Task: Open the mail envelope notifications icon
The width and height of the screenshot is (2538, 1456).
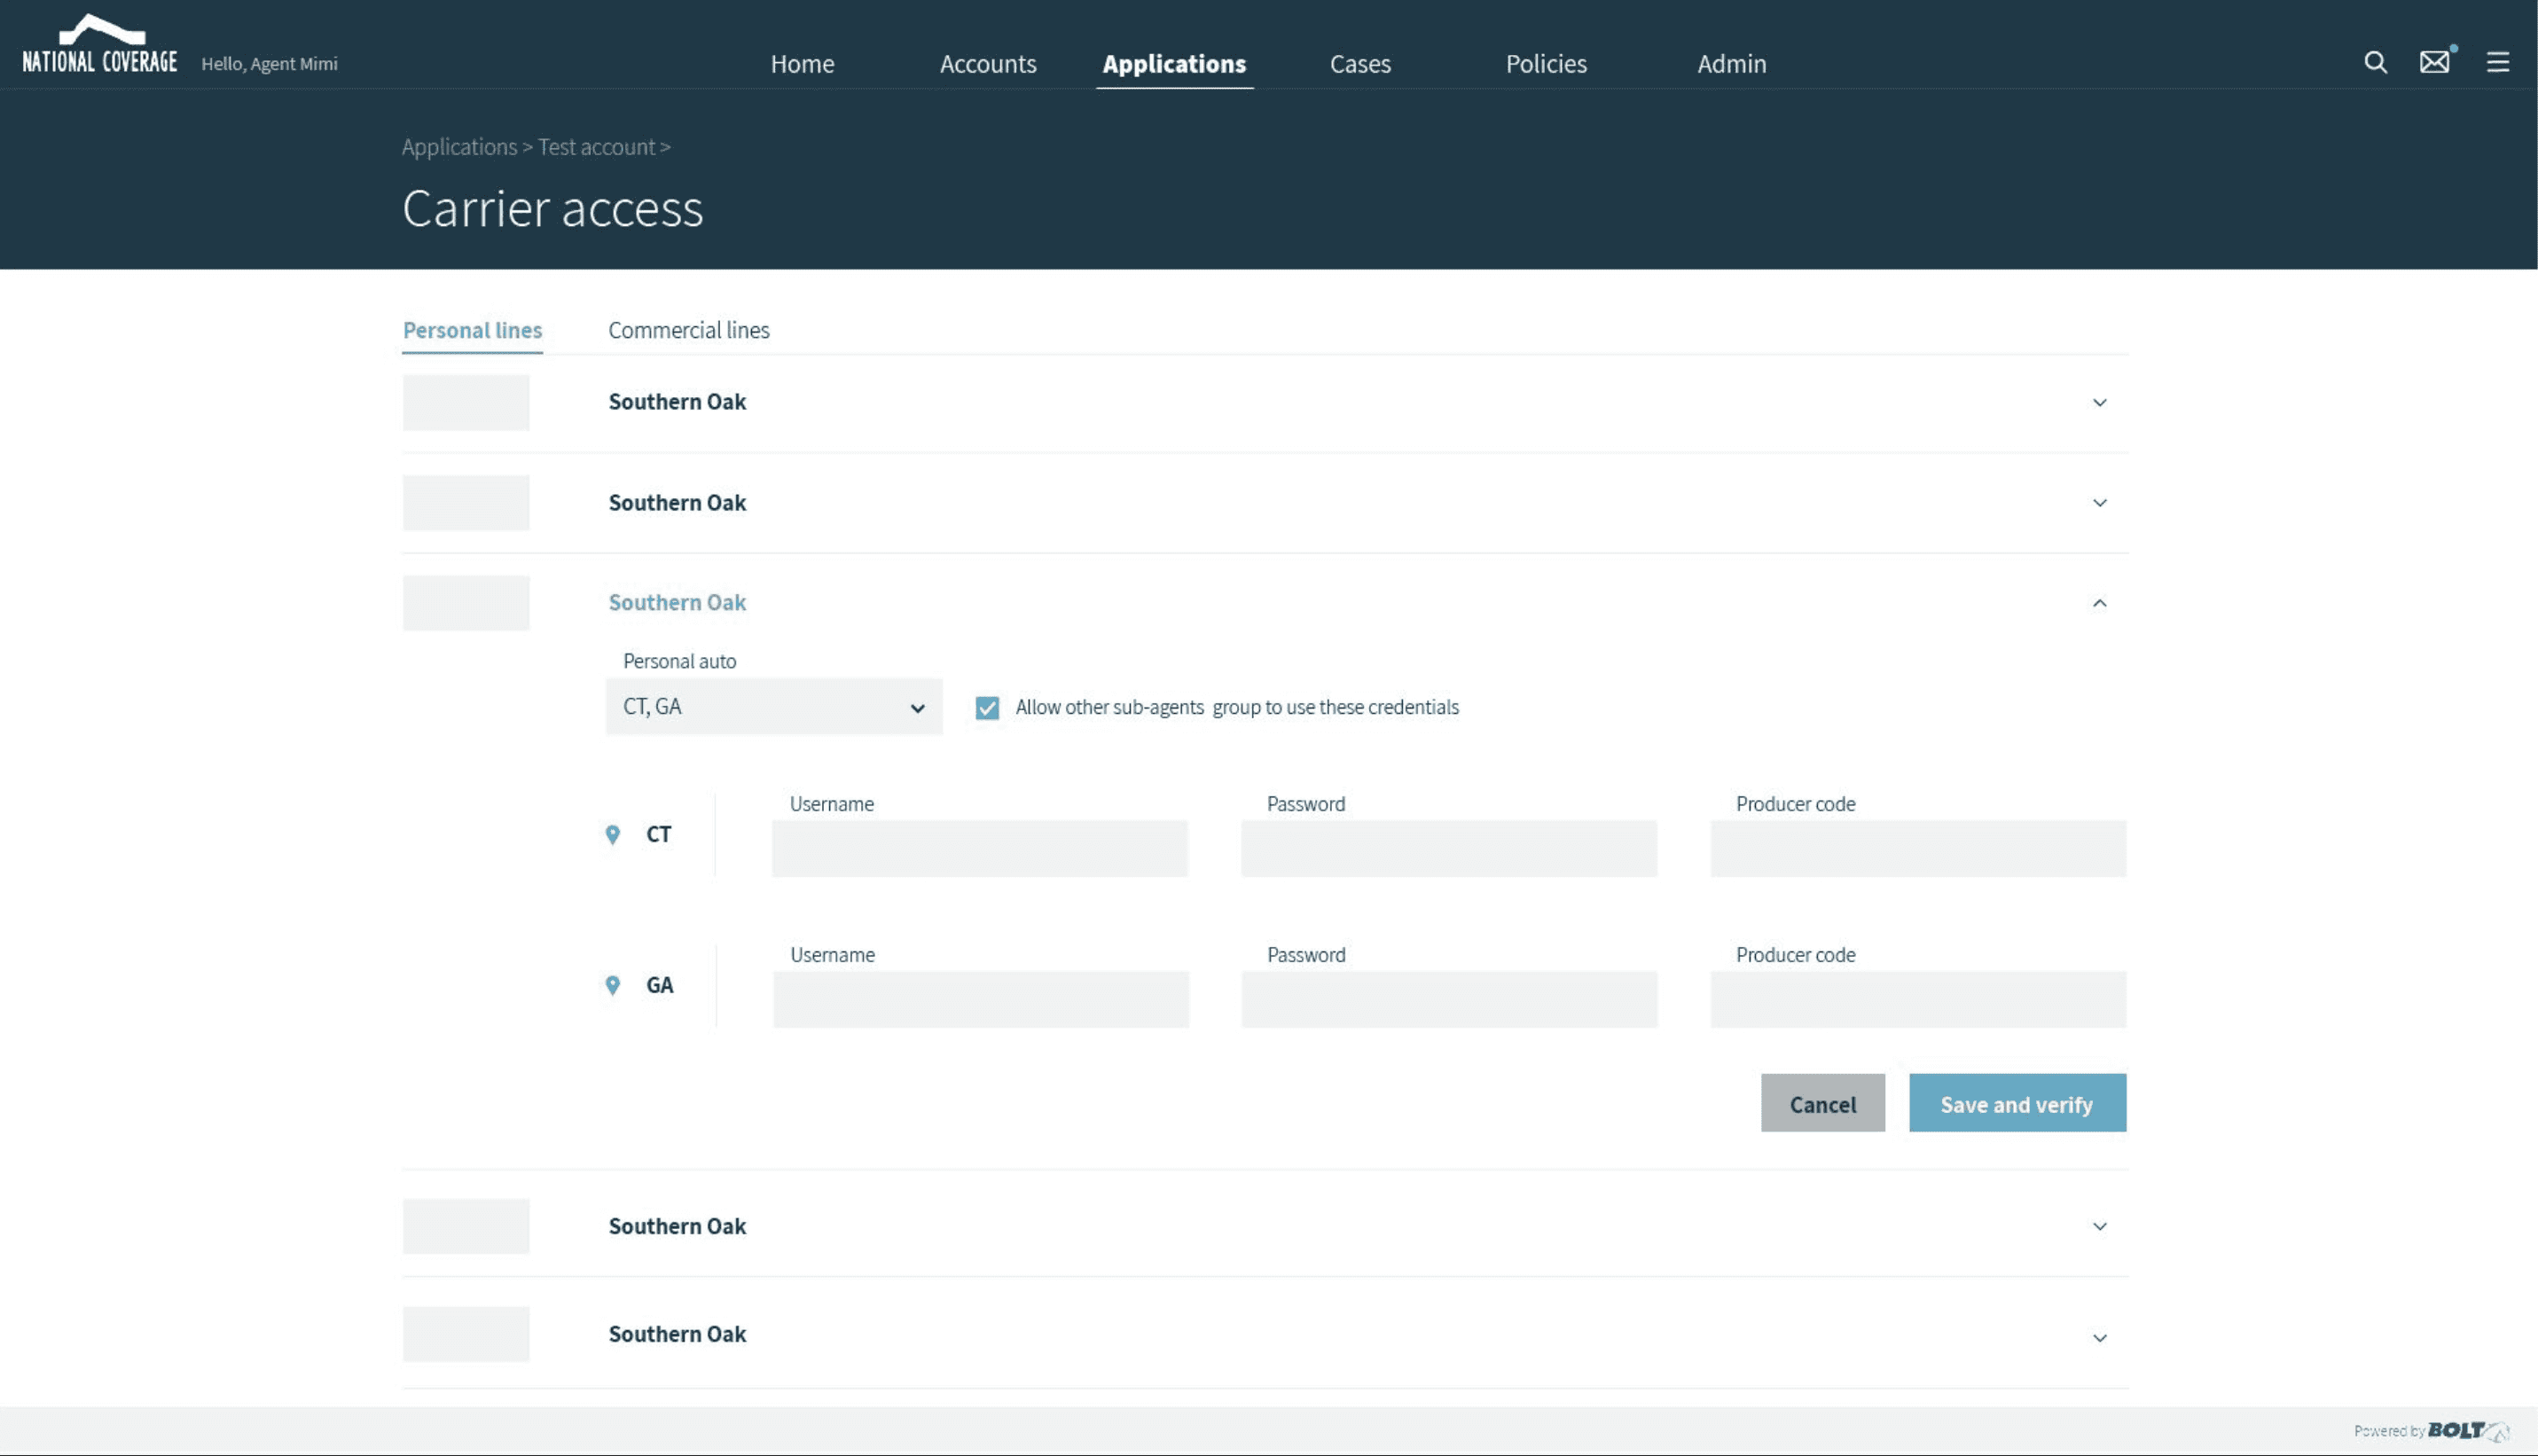Action: (x=2434, y=62)
